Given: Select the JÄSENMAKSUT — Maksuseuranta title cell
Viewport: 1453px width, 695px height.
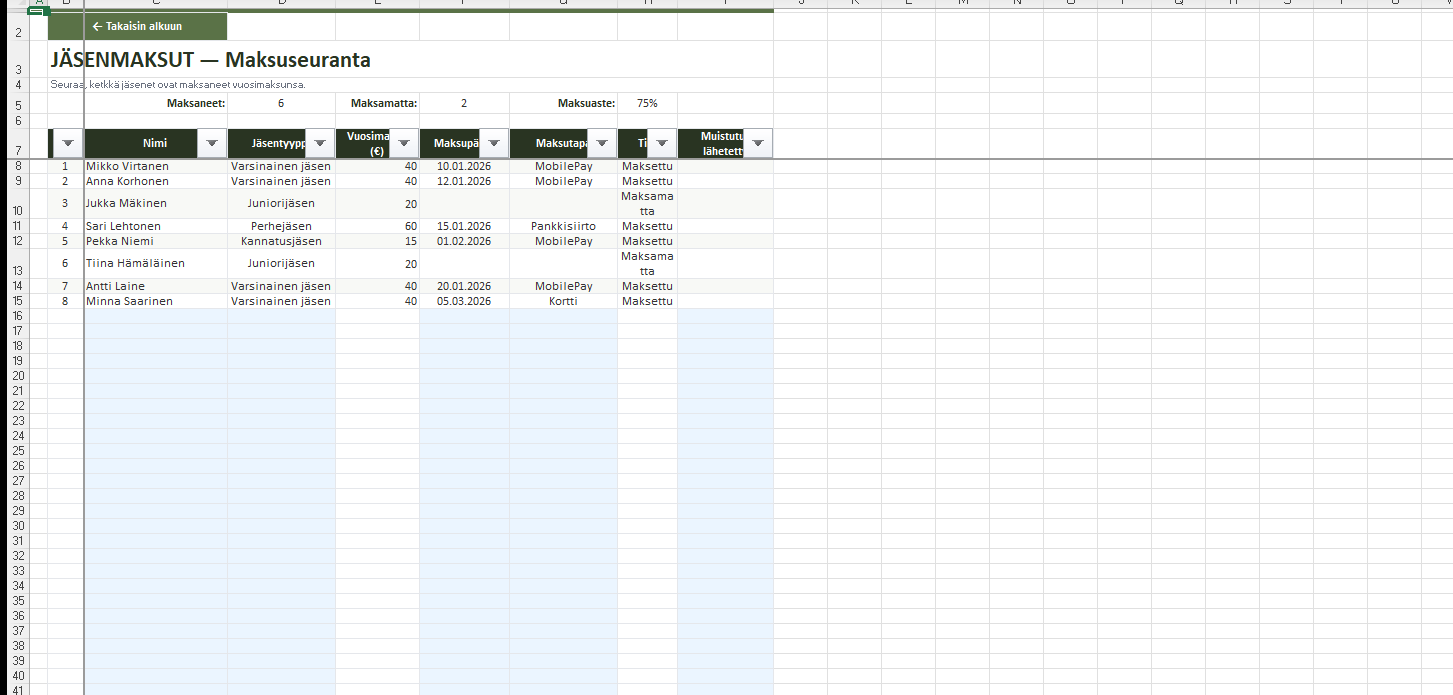Looking at the screenshot, I should pyautogui.click(x=211, y=60).
